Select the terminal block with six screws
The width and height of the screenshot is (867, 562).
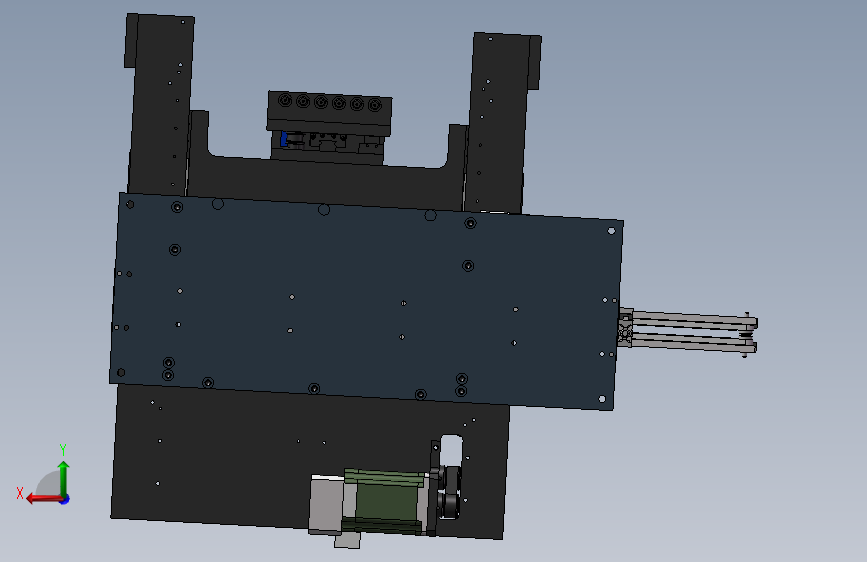pos(330,113)
